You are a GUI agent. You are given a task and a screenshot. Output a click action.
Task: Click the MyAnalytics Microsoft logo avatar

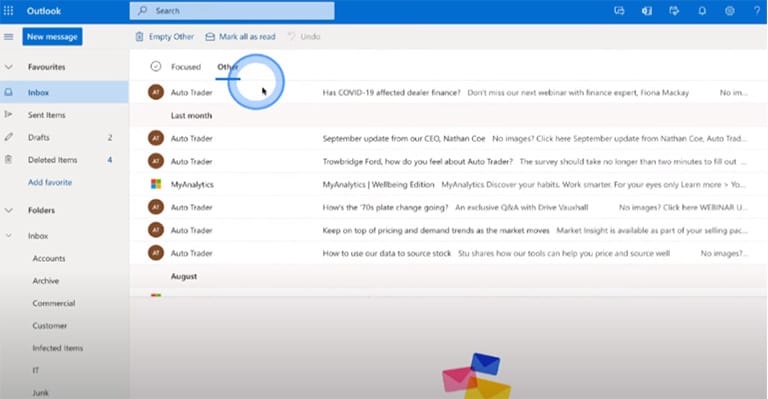[x=156, y=184]
